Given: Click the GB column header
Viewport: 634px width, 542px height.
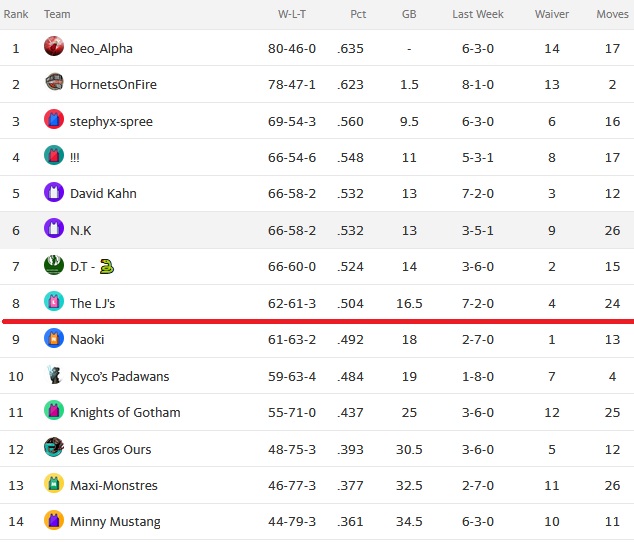Looking at the screenshot, I should (409, 14).
